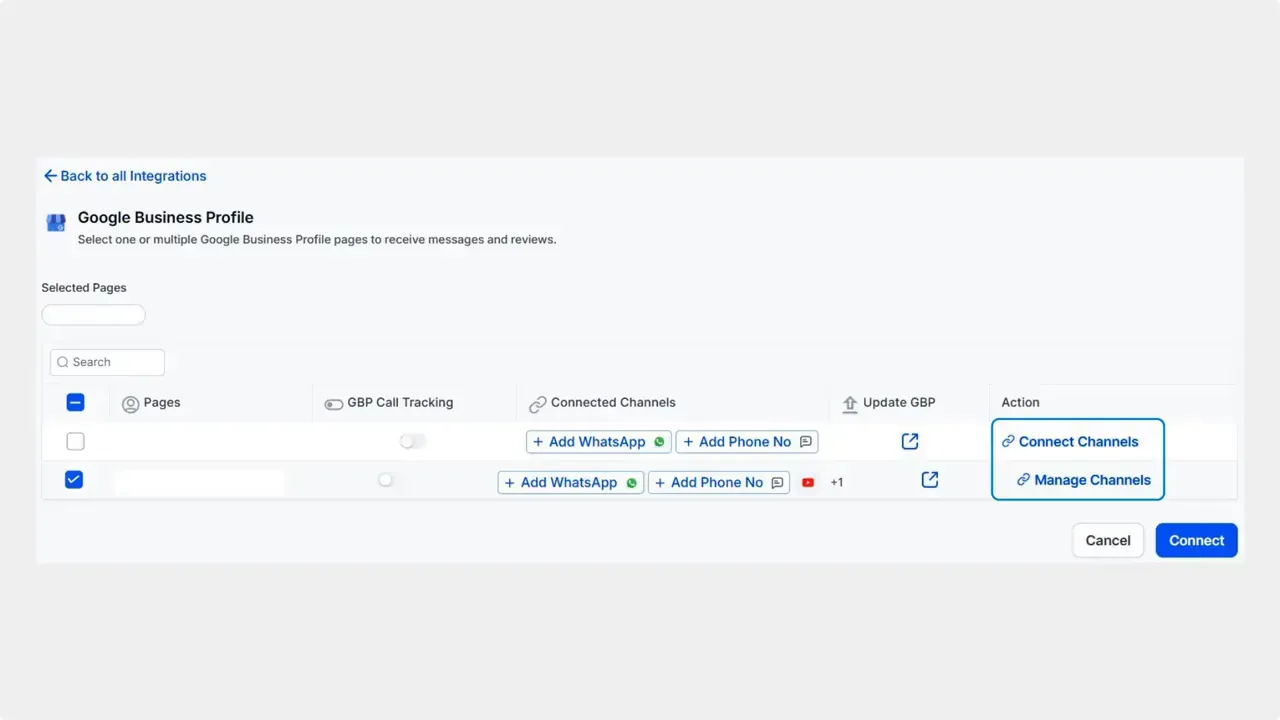Open Back to all Integrations link
The width and height of the screenshot is (1280, 720).
click(132, 175)
